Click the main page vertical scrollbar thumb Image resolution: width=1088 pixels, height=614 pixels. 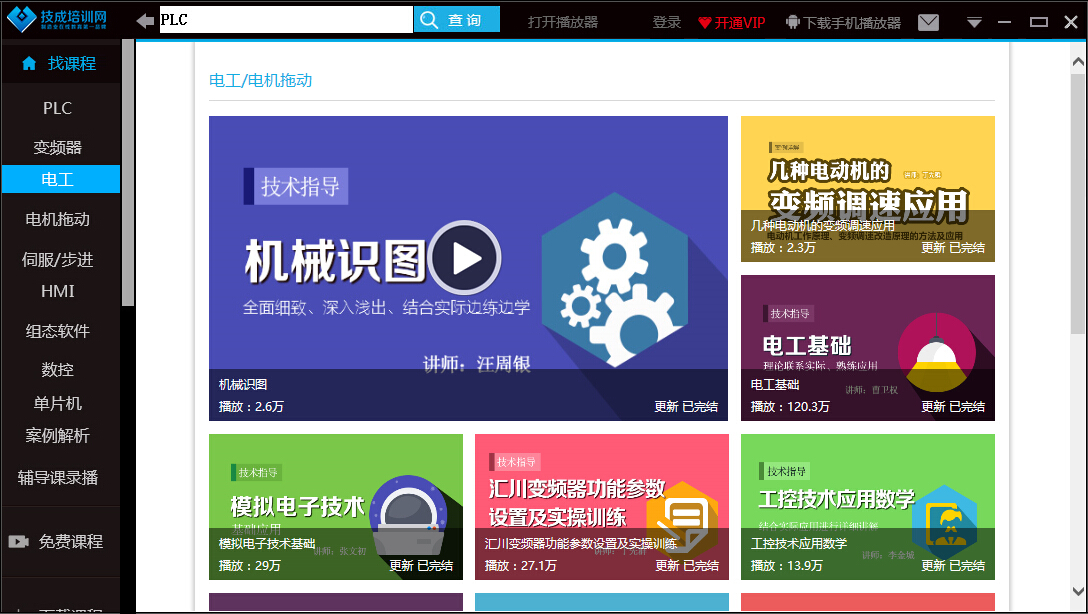click(1077, 200)
